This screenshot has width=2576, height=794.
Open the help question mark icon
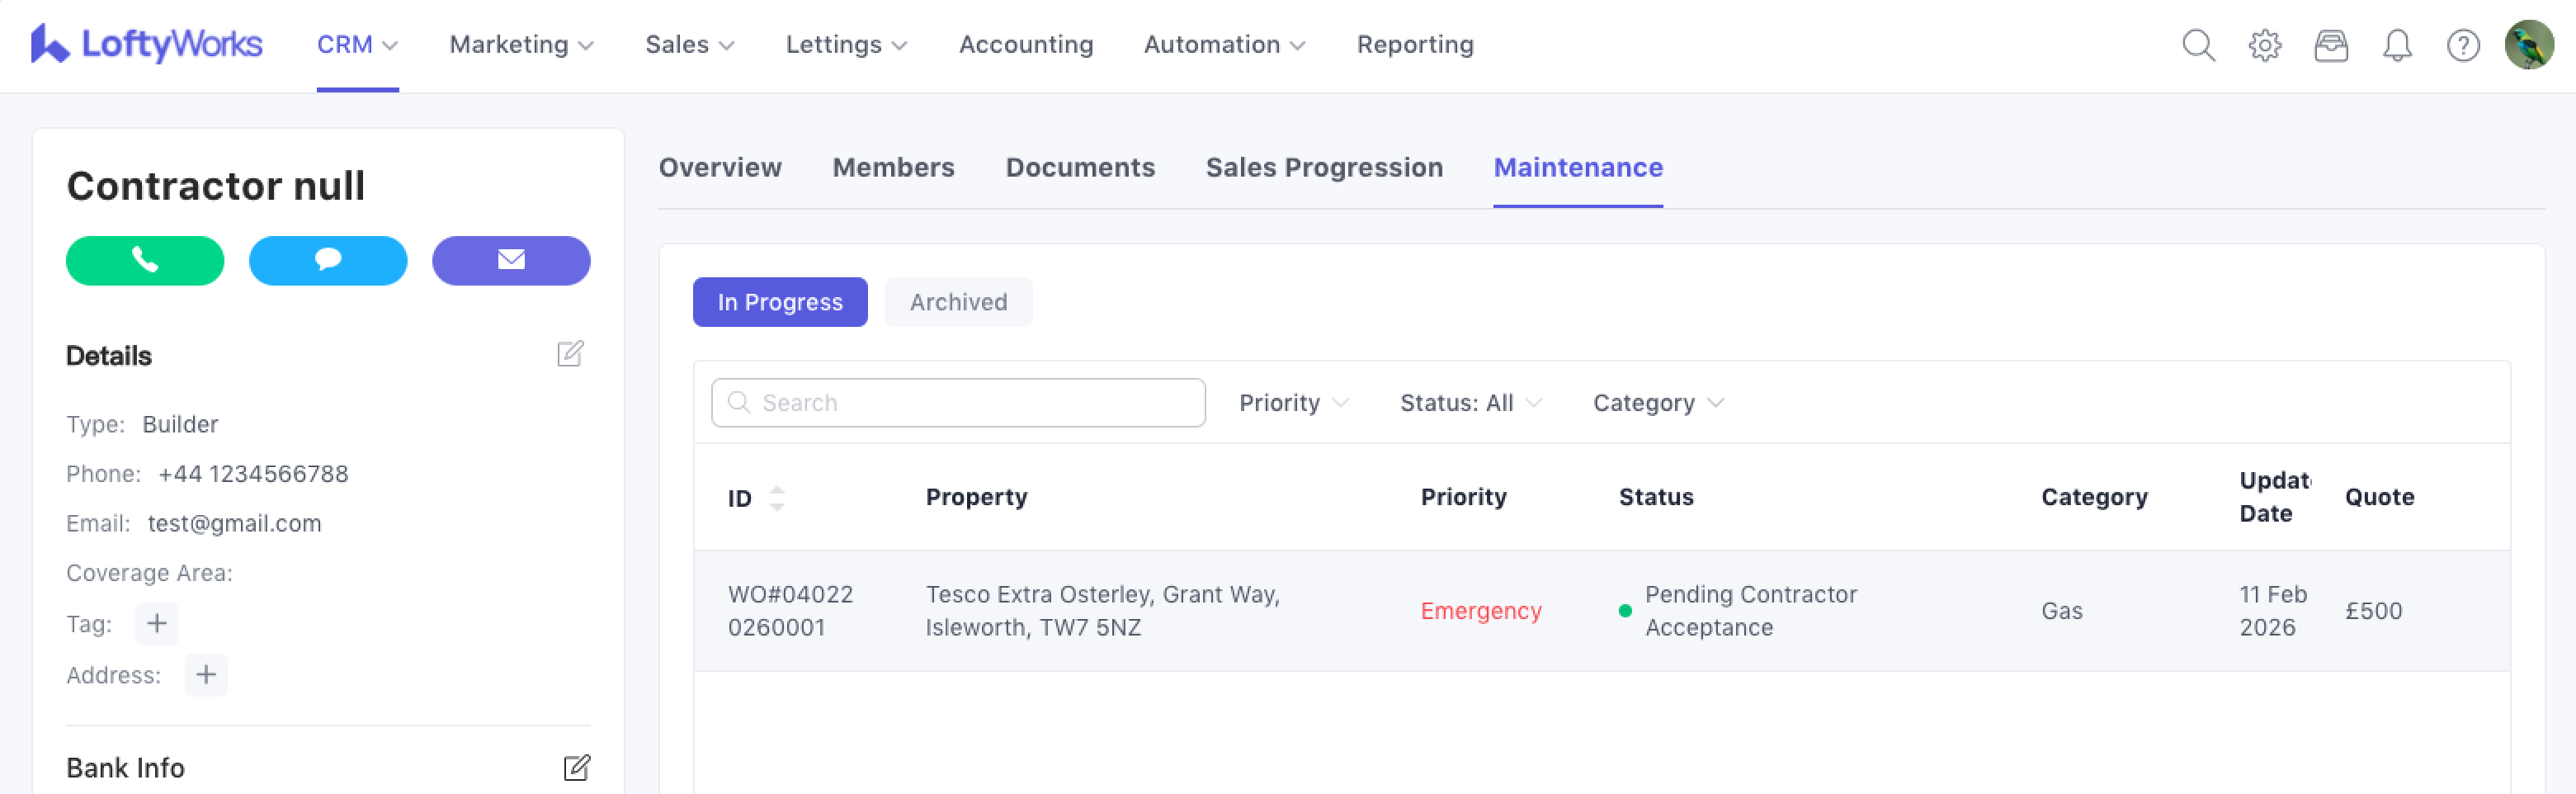[x=2462, y=45]
